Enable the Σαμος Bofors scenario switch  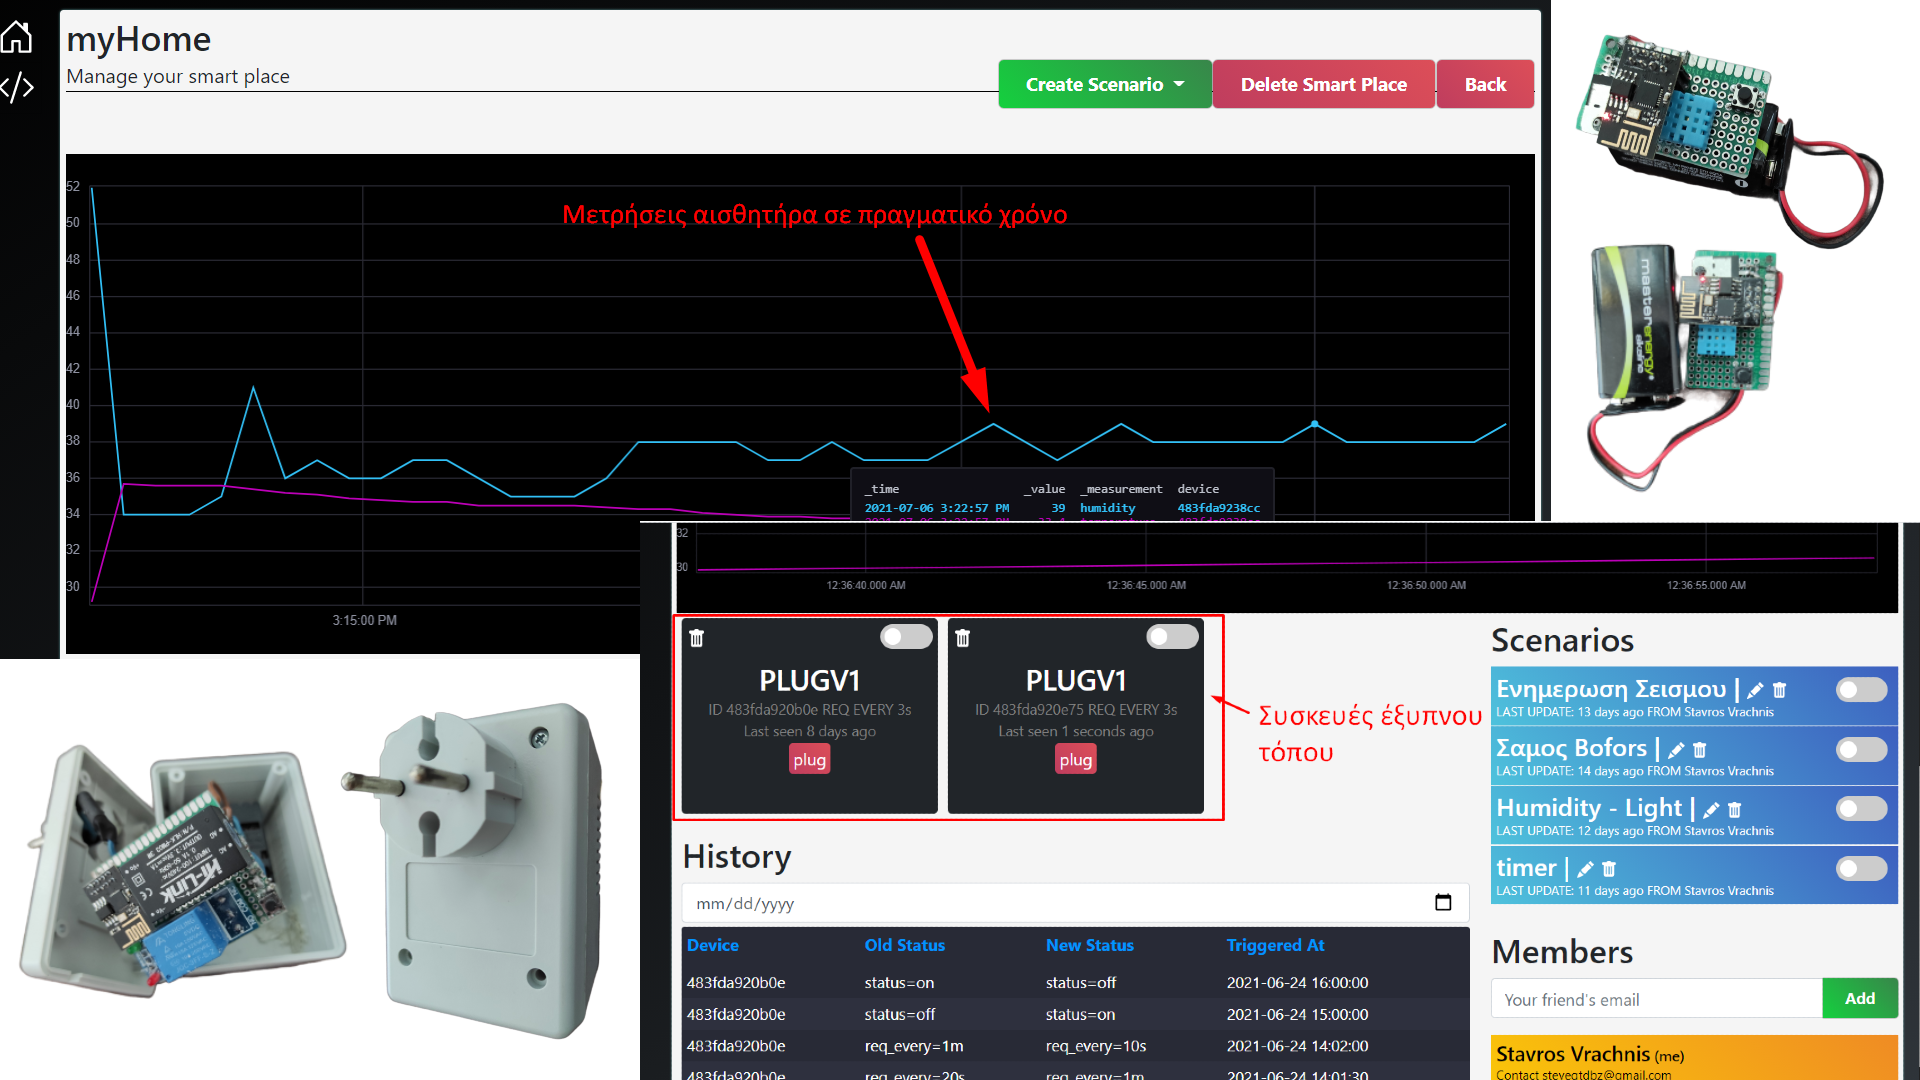1861,749
